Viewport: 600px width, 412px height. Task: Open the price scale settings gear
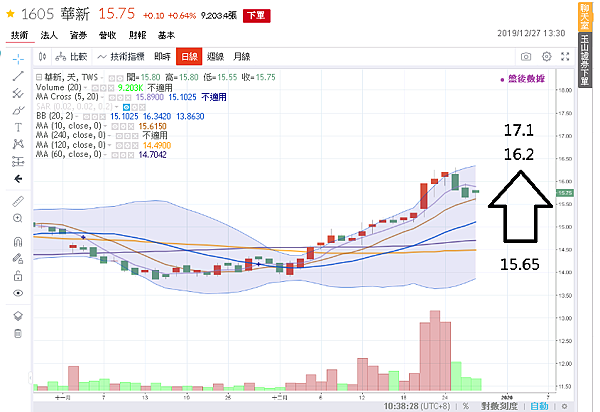[x=564, y=406]
